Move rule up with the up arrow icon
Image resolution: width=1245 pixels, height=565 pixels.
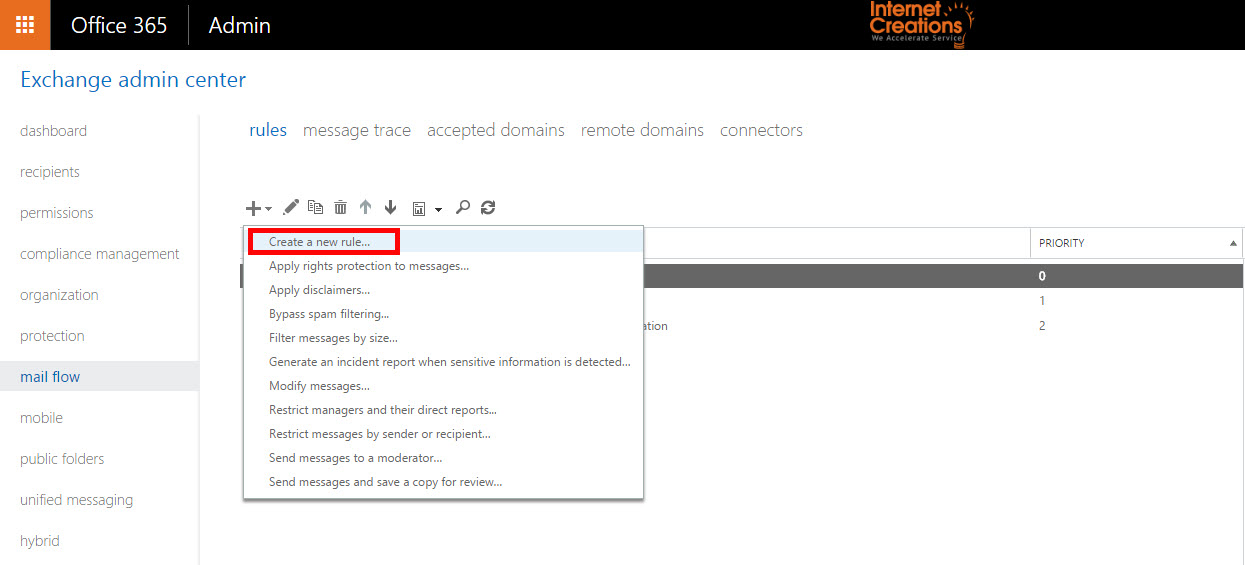(365, 207)
